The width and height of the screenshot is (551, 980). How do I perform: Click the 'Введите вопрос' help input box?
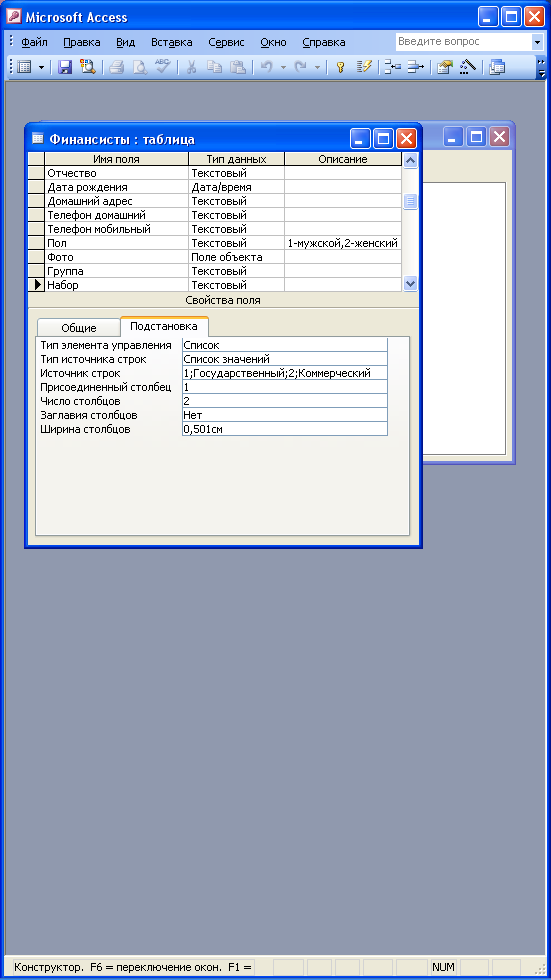point(464,42)
